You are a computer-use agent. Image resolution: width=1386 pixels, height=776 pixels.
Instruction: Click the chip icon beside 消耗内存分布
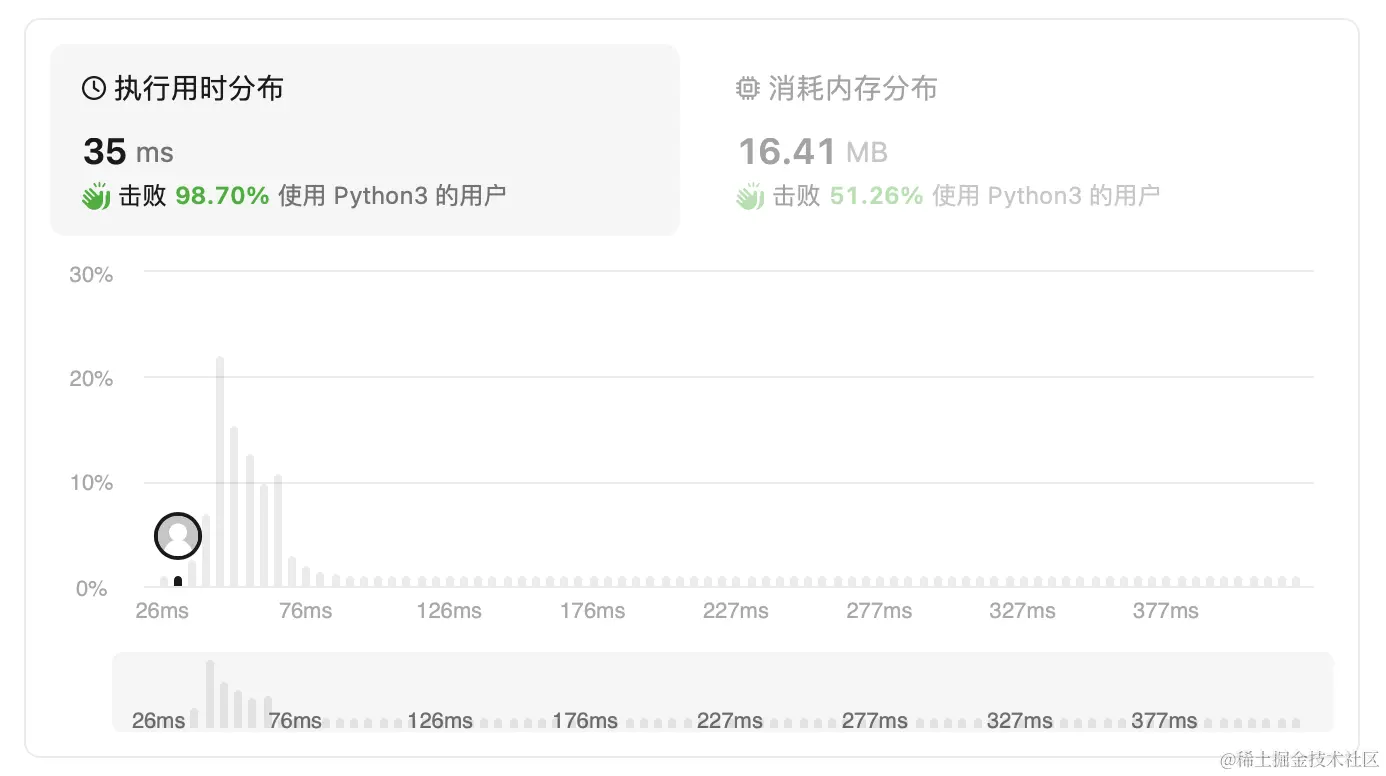click(748, 89)
